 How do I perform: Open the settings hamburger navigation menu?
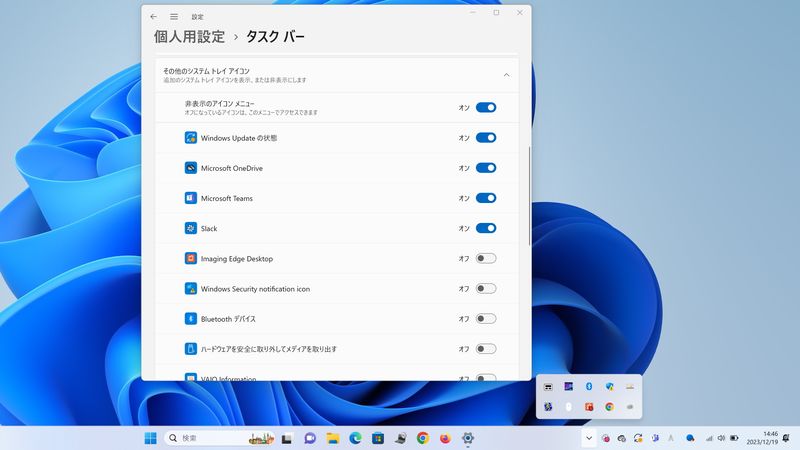tap(174, 16)
